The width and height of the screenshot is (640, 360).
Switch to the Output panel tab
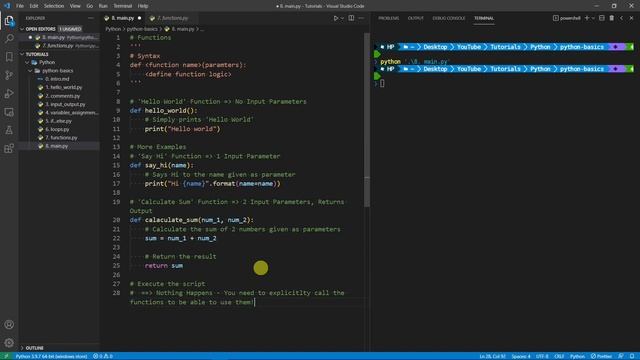click(x=416, y=18)
